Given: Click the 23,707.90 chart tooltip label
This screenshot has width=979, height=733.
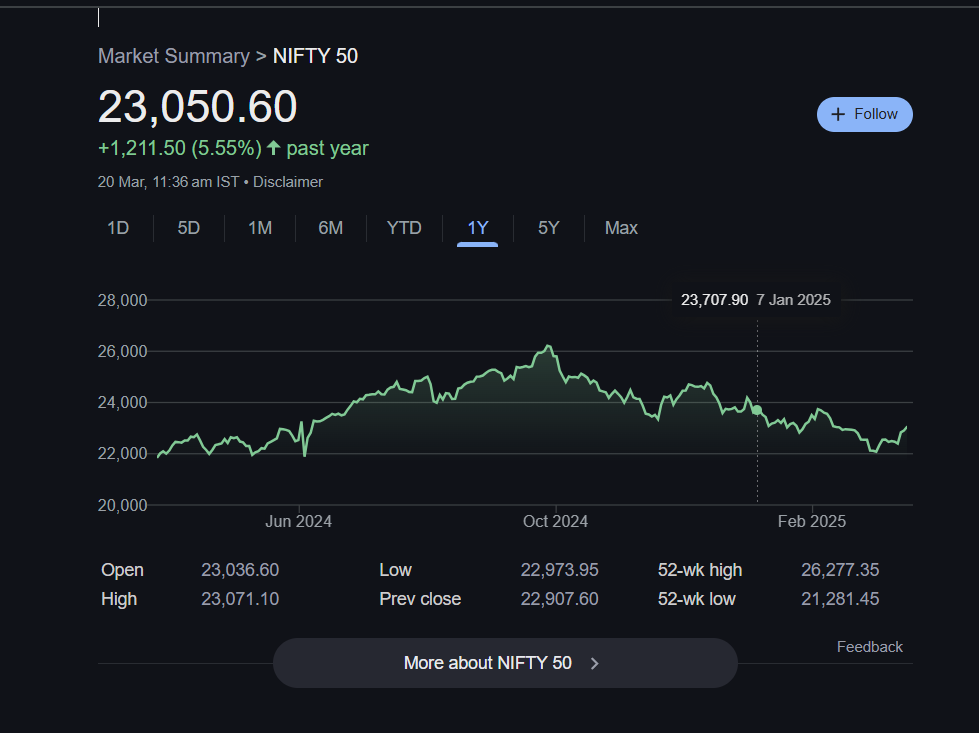Looking at the screenshot, I should click(x=714, y=300).
